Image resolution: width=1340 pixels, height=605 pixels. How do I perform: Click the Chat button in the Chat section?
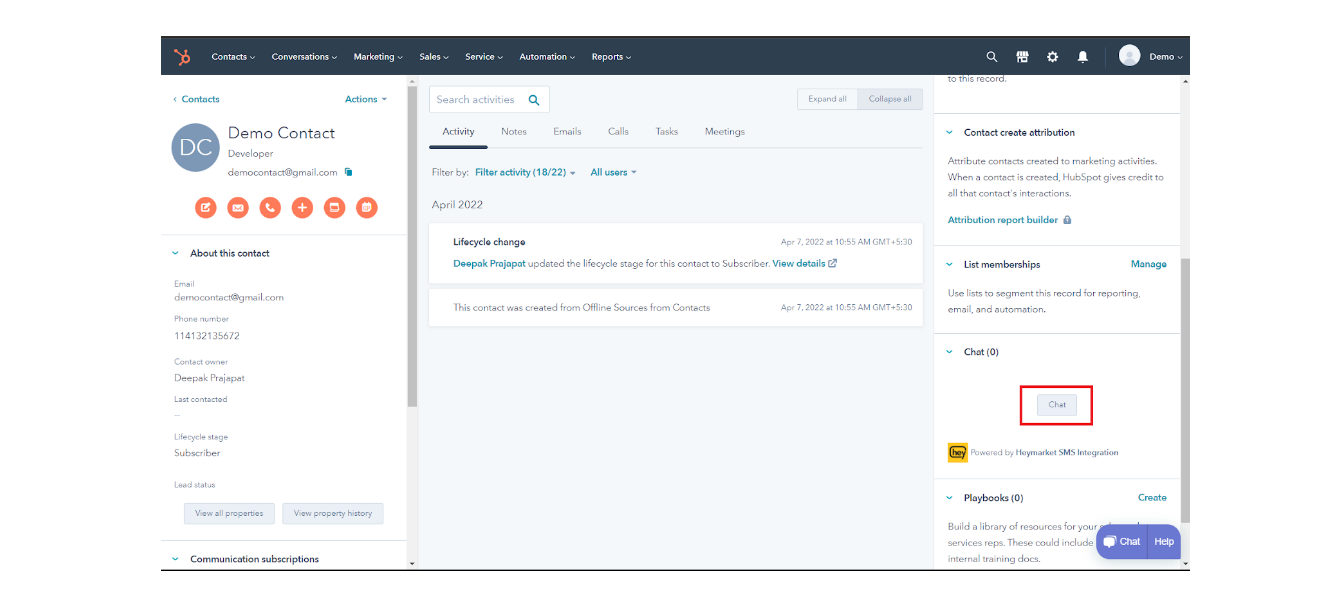point(1057,405)
